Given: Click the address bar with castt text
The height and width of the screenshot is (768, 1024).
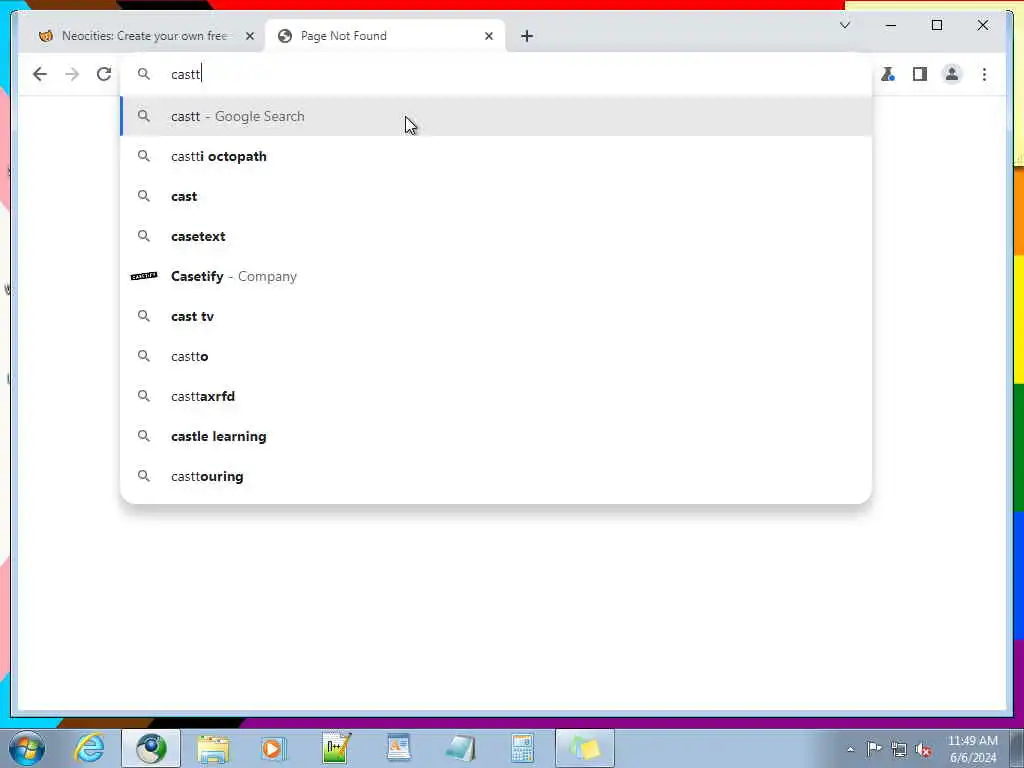Looking at the screenshot, I should pyautogui.click(x=496, y=74).
